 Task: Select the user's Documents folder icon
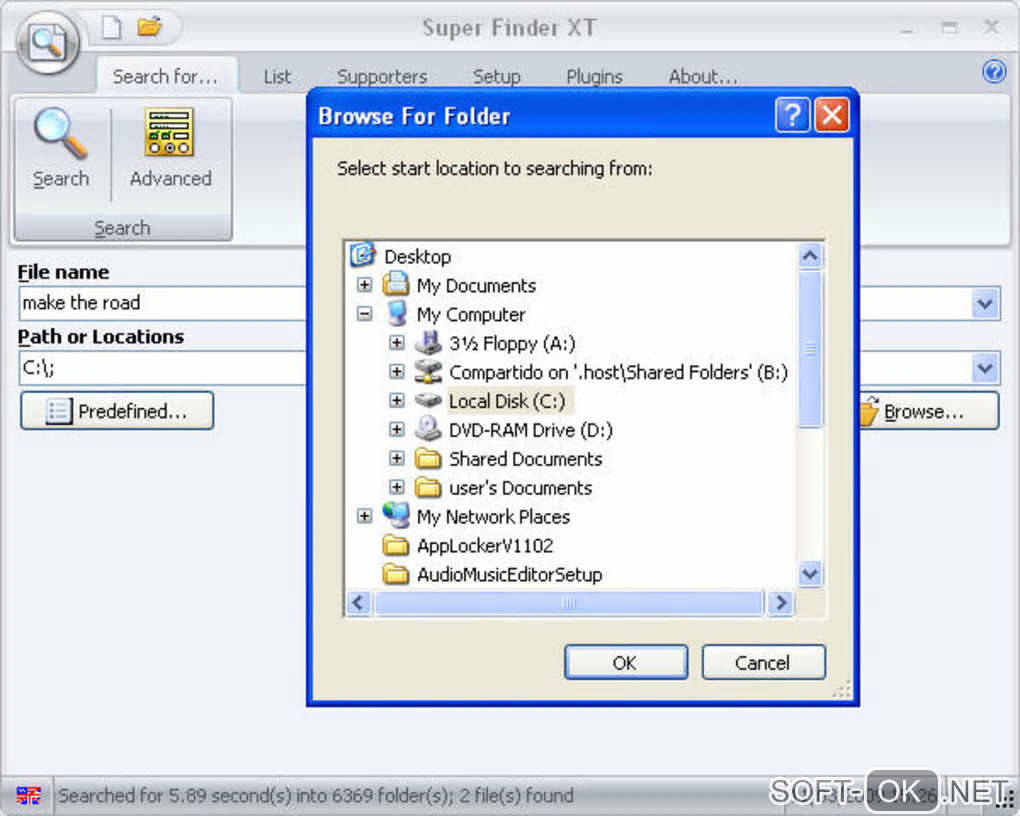coord(428,486)
